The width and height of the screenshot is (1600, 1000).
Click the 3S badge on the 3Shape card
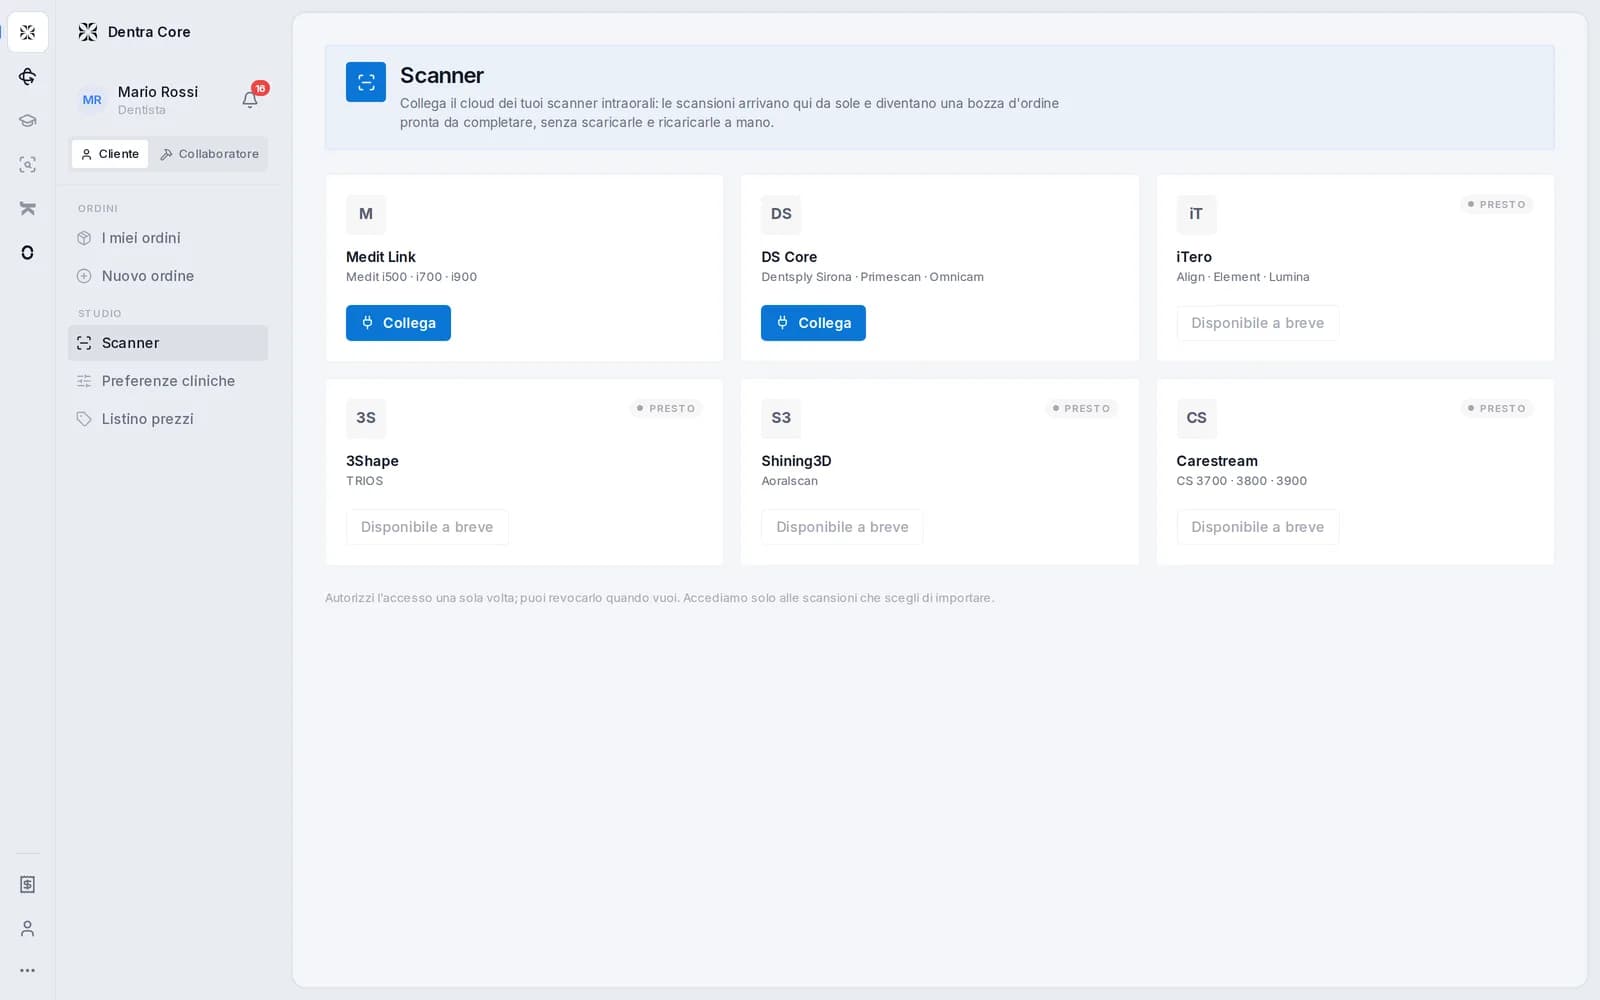point(366,418)
